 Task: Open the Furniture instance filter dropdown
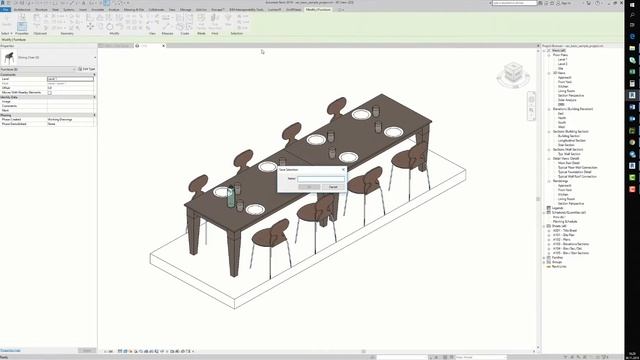[74, 69]
